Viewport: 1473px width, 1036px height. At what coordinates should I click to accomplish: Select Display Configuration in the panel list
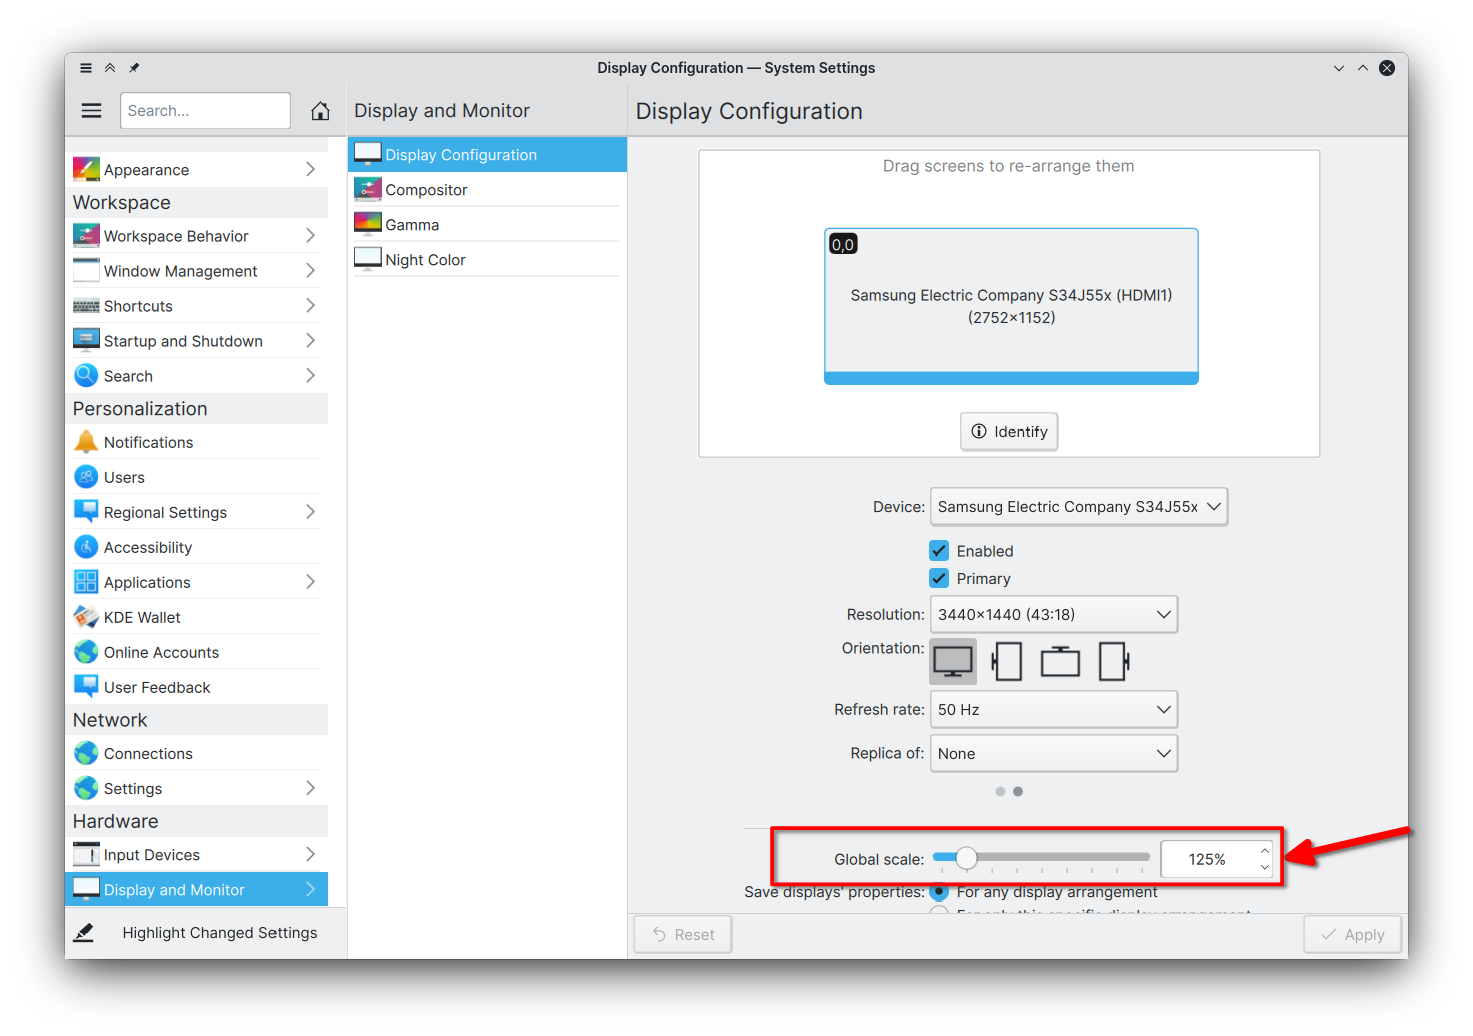(x=461, y=154)
